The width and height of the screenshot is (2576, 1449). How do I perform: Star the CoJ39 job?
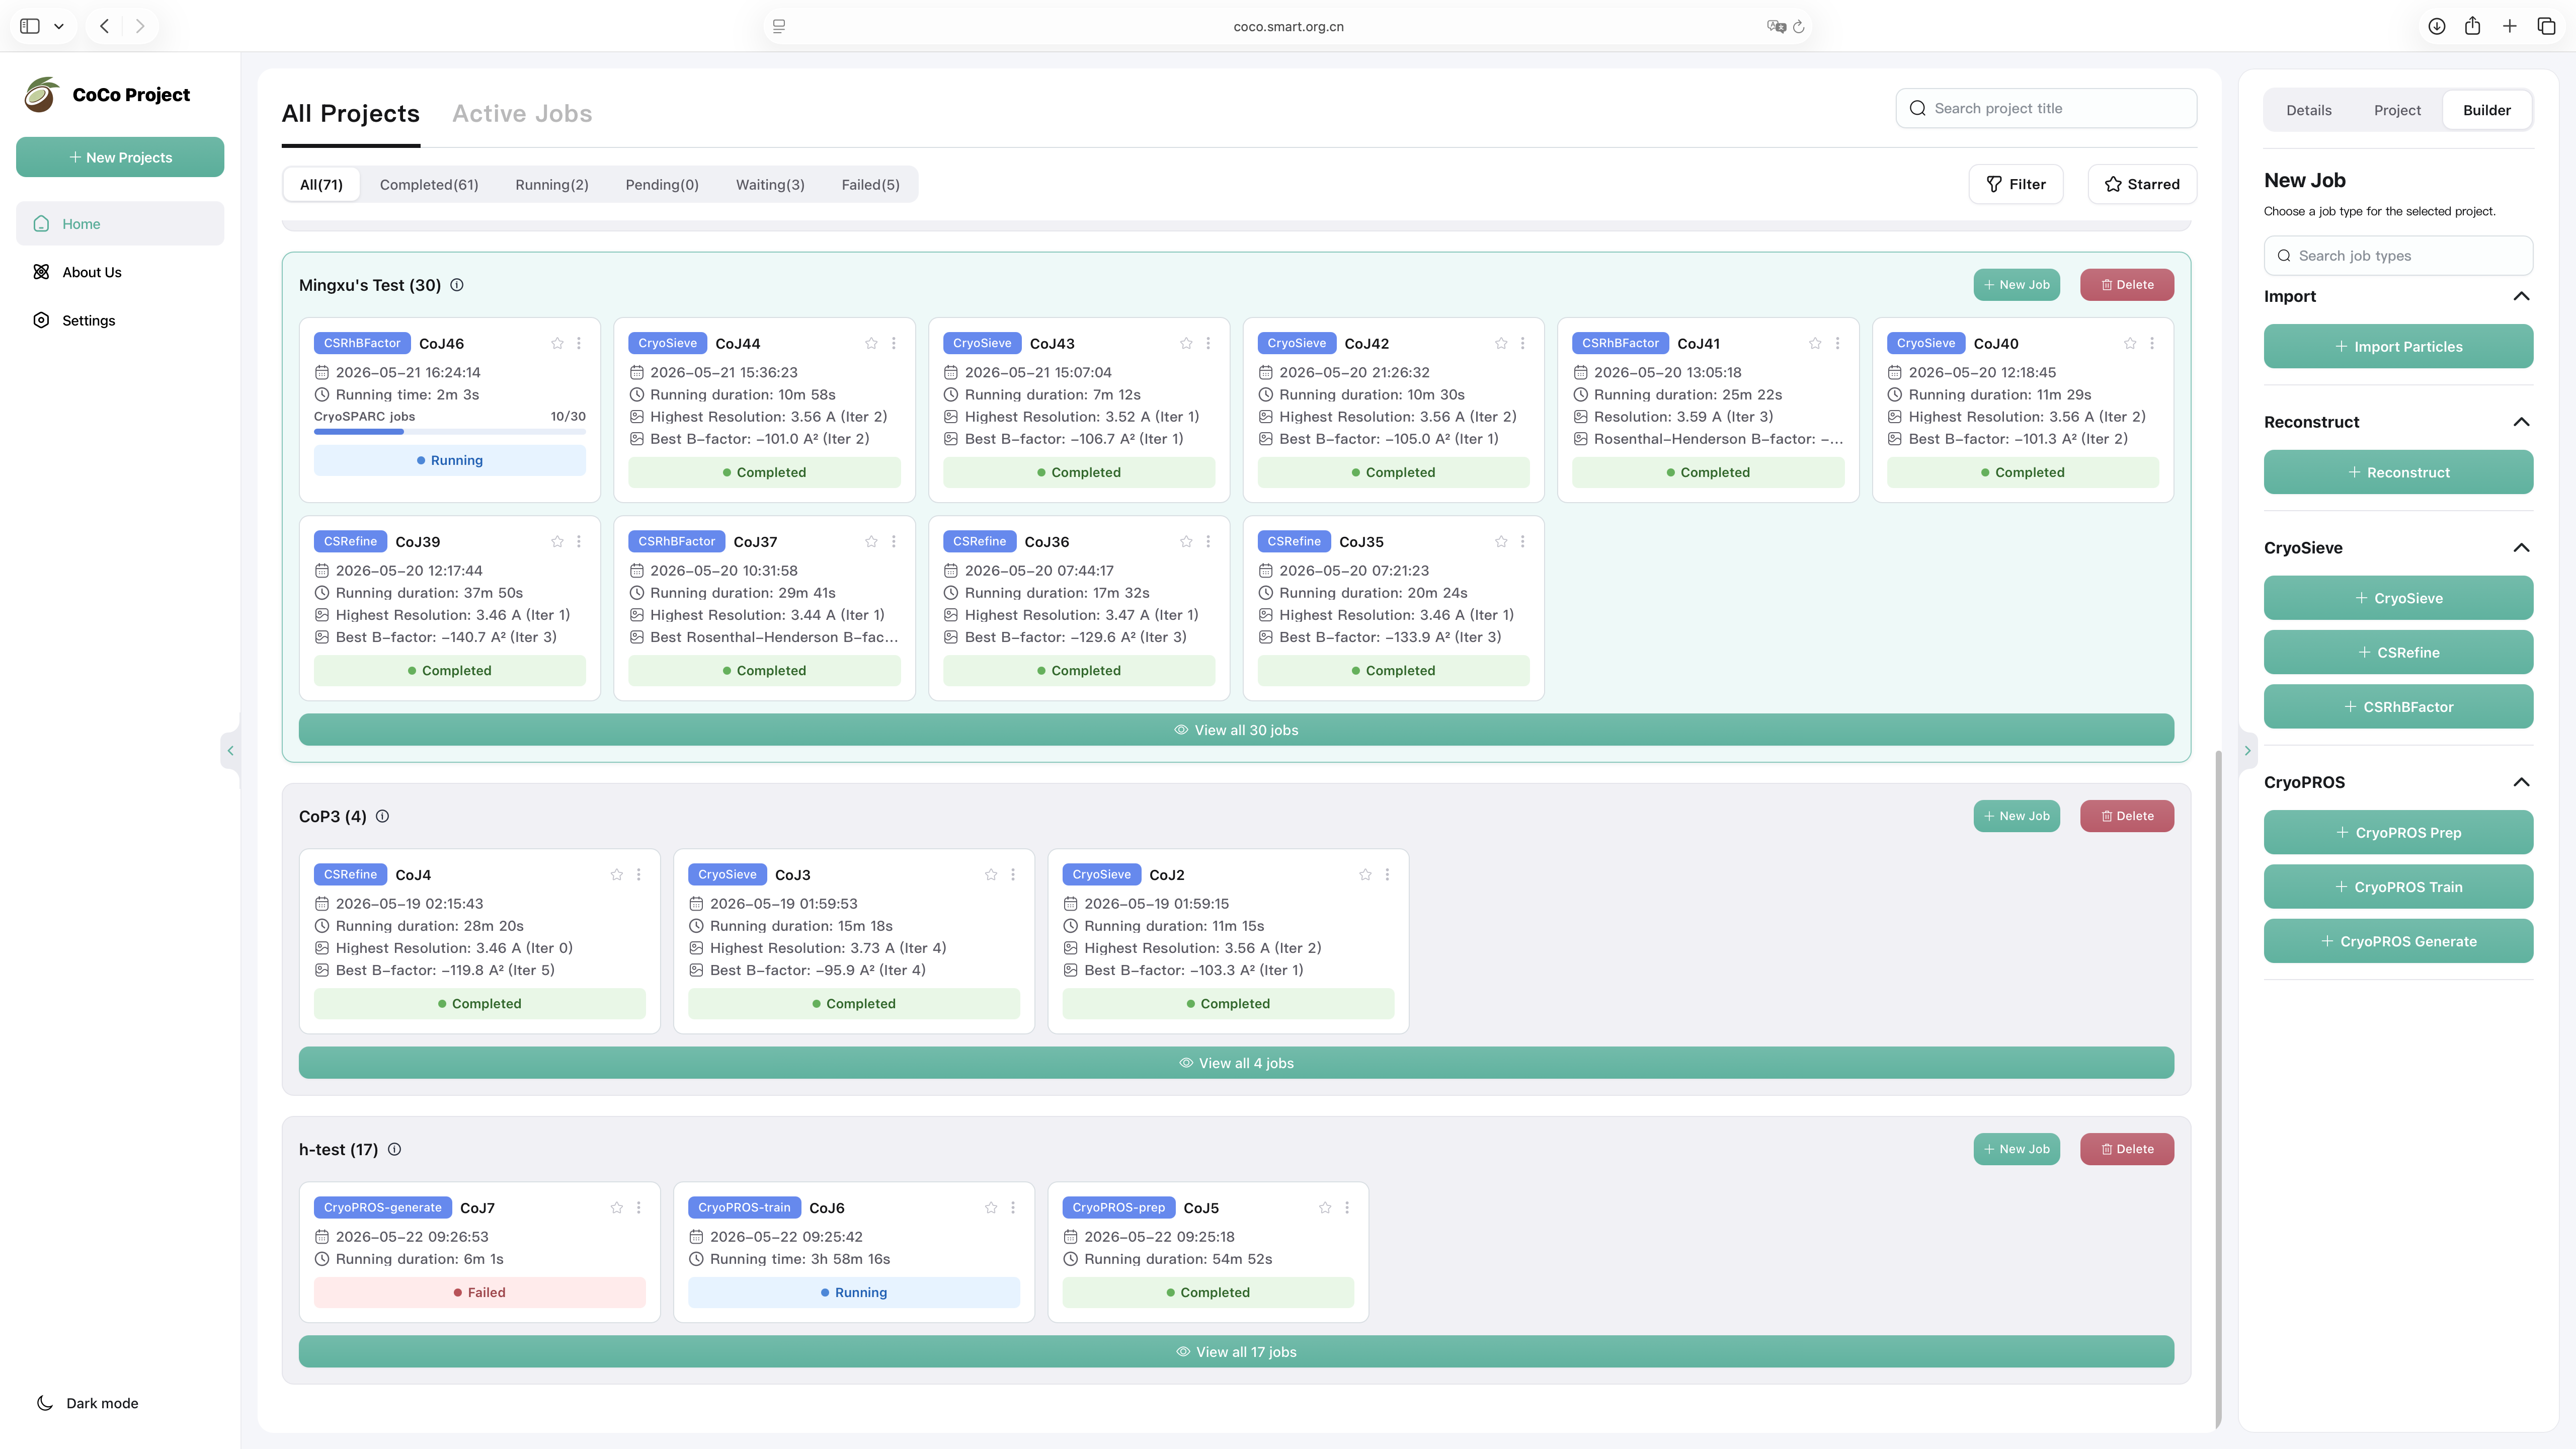pyautogui.click(x=557, y=541)
